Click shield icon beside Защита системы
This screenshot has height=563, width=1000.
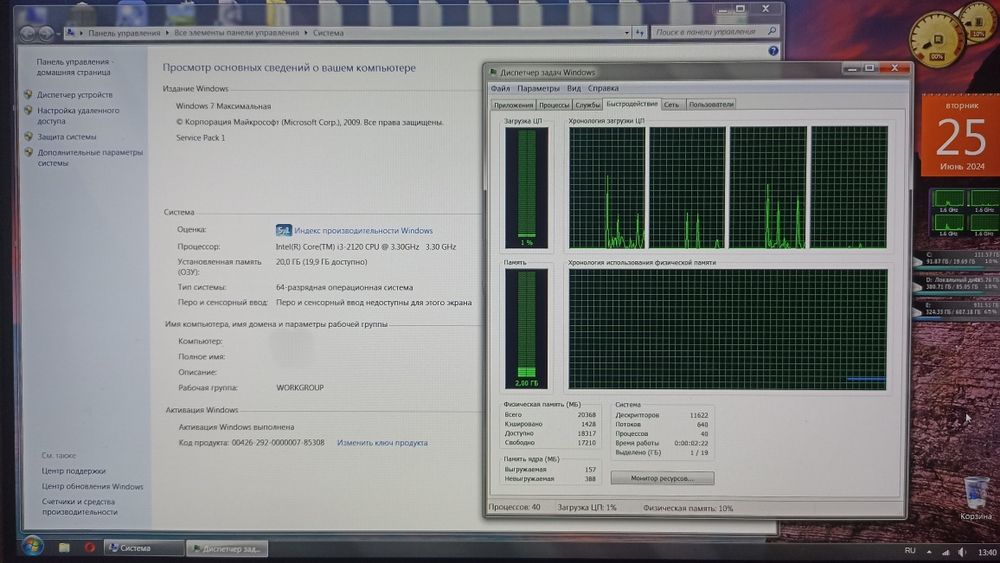click(x=28, y=136)
